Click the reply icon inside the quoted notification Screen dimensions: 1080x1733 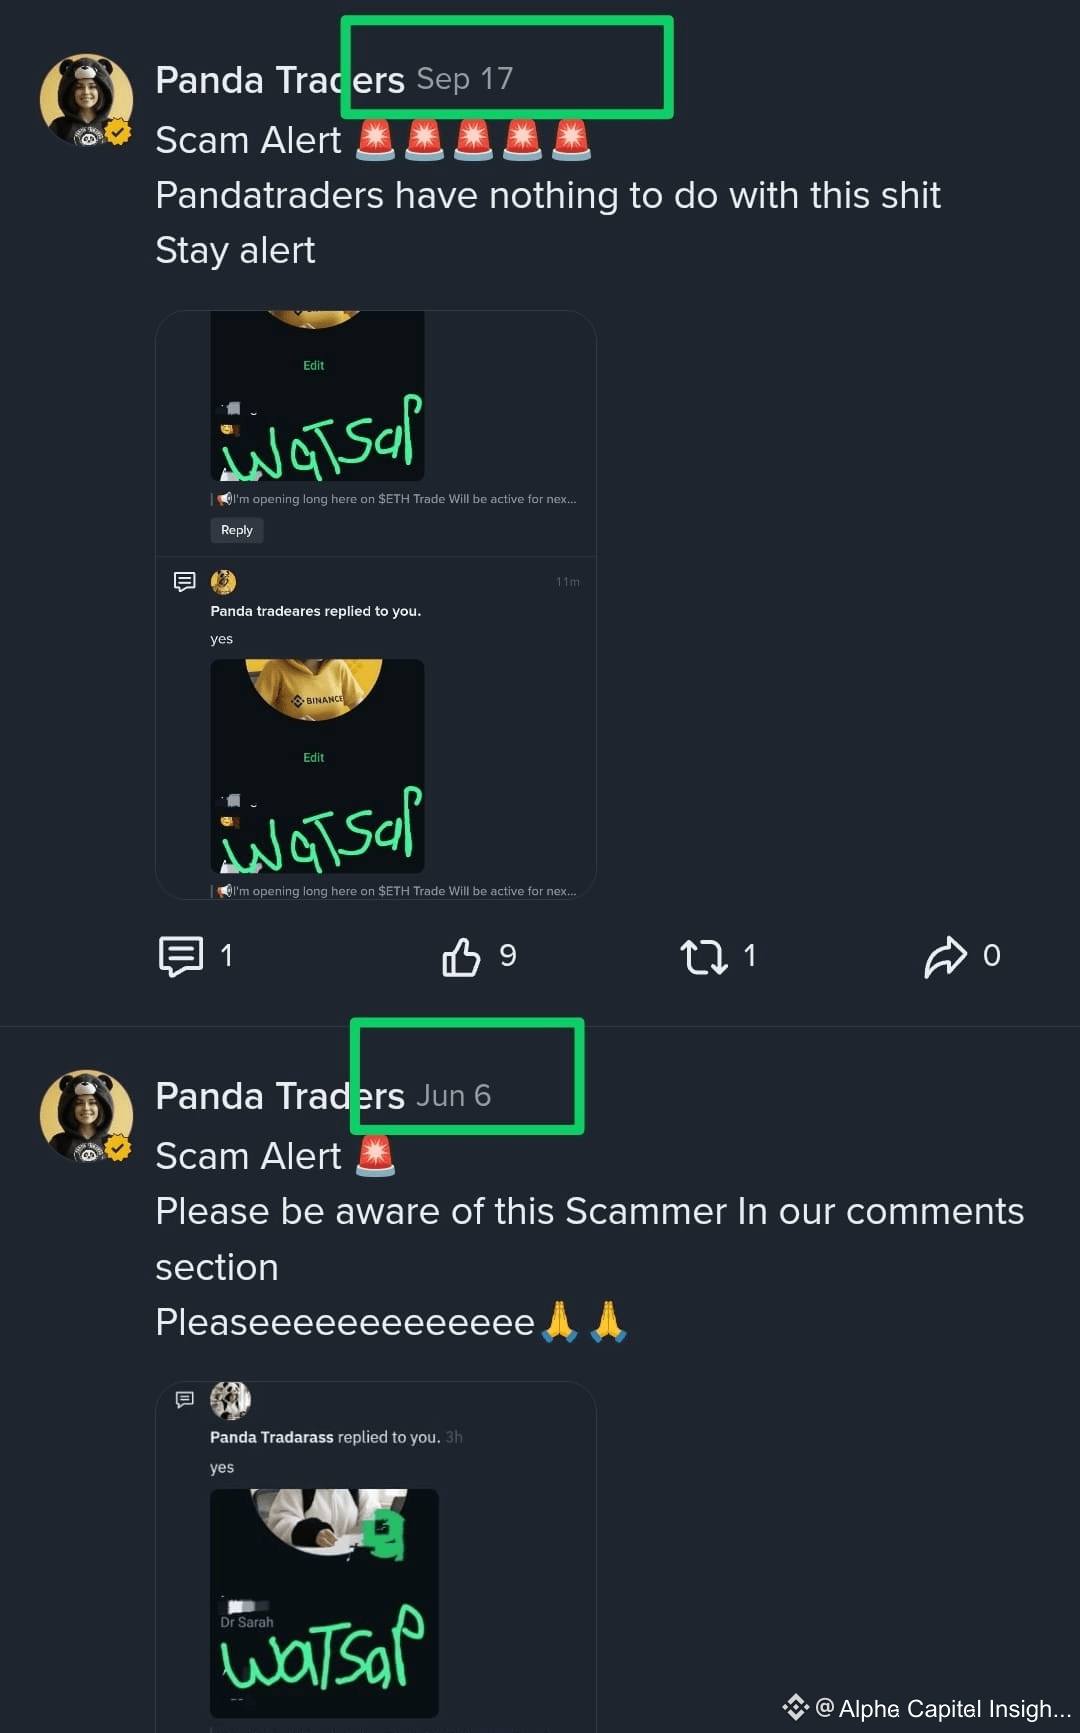pos(186,1400)
